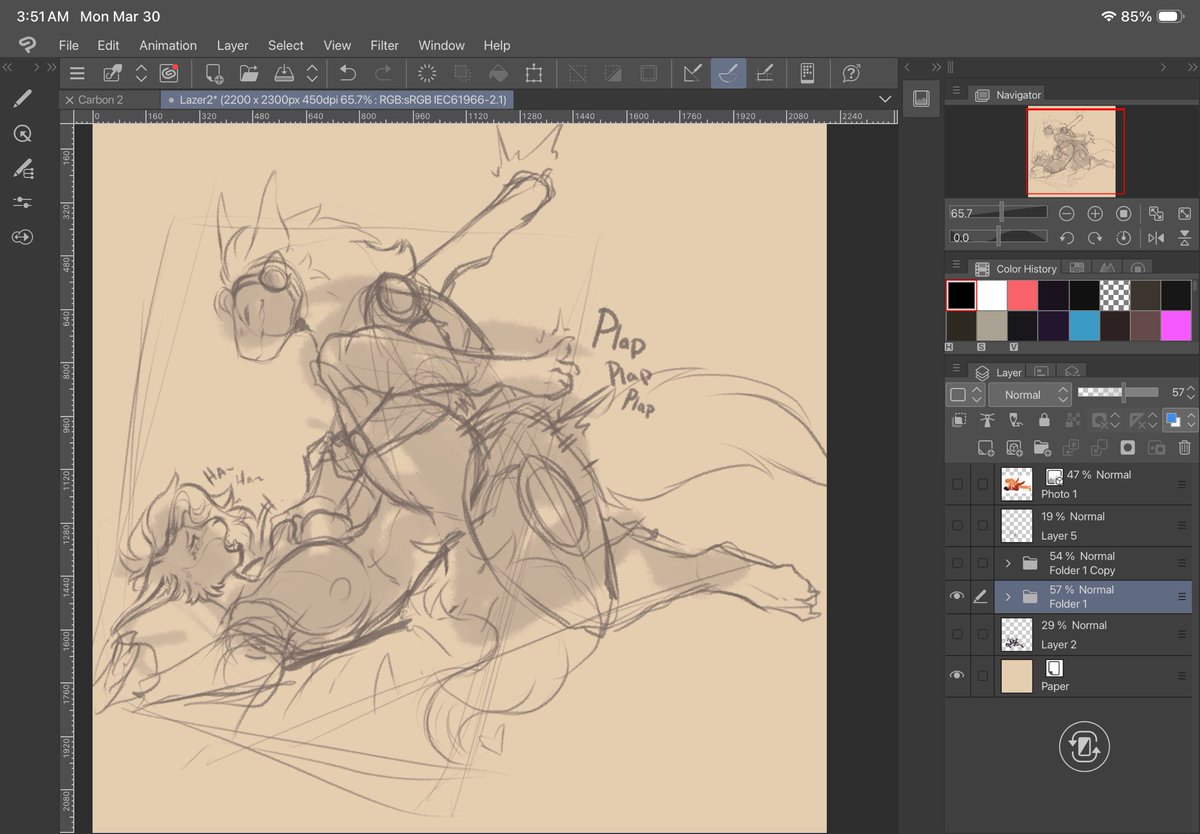The image size is (1200, 834).
Task: Click the round device-rotate button
Action: point(1084,747)
